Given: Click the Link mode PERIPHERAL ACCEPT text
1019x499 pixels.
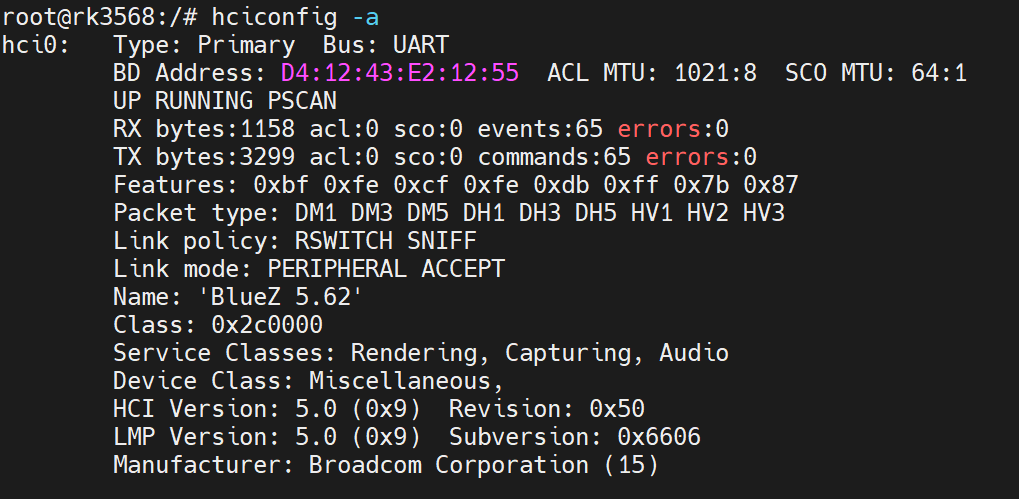Looking at the screenshot, I should 309,269.
